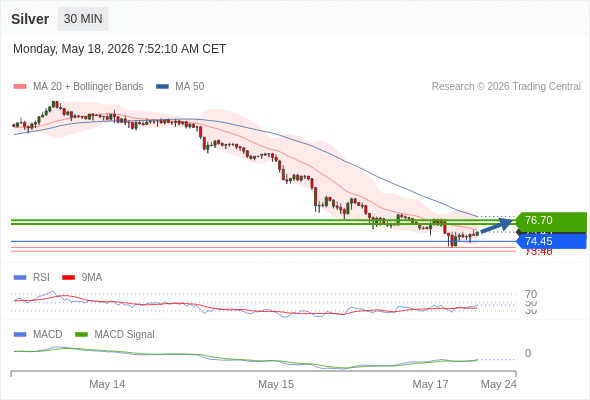Click the green 76.70 resistance price tag
Image resolution: width=590 pixels, height=400 pixels.
[x=551, y=221]
